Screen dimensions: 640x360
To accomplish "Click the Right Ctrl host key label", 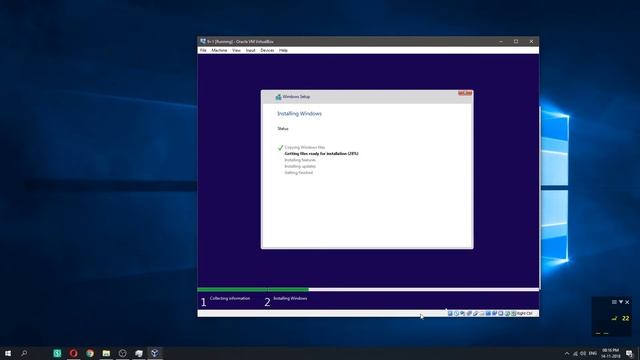I will click(524, 313).
